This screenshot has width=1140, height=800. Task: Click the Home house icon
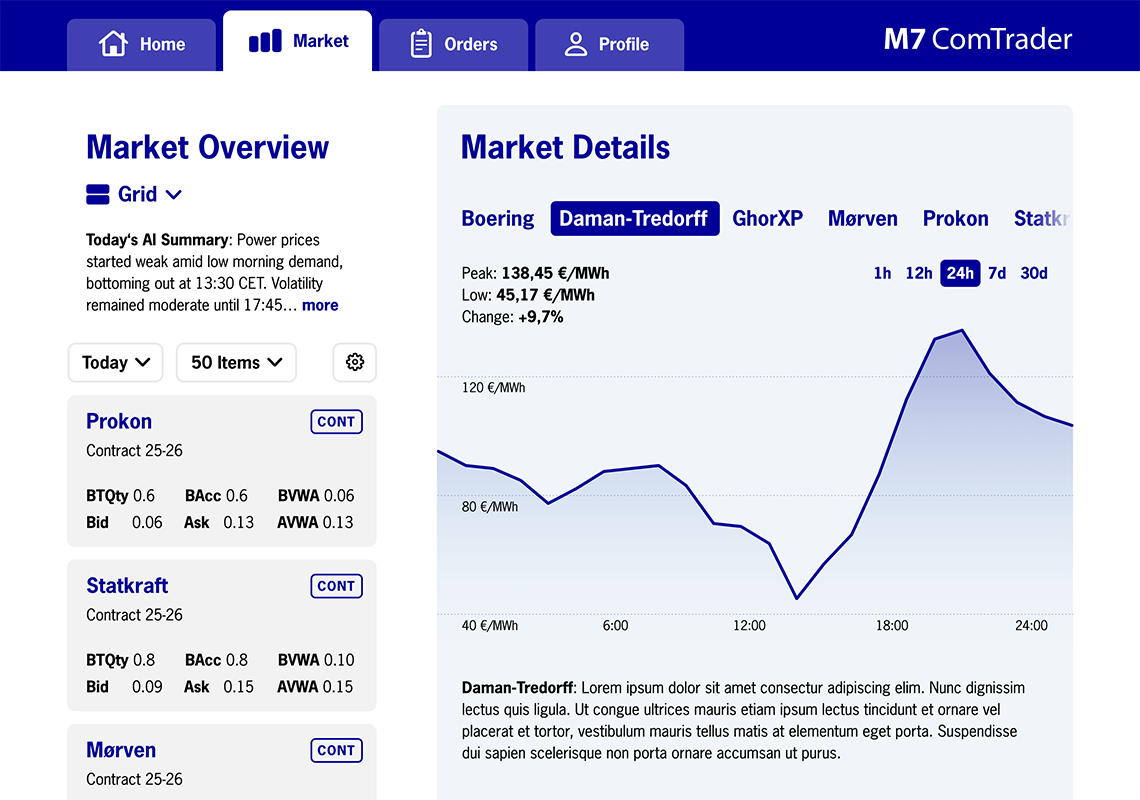tap(114, 44)
